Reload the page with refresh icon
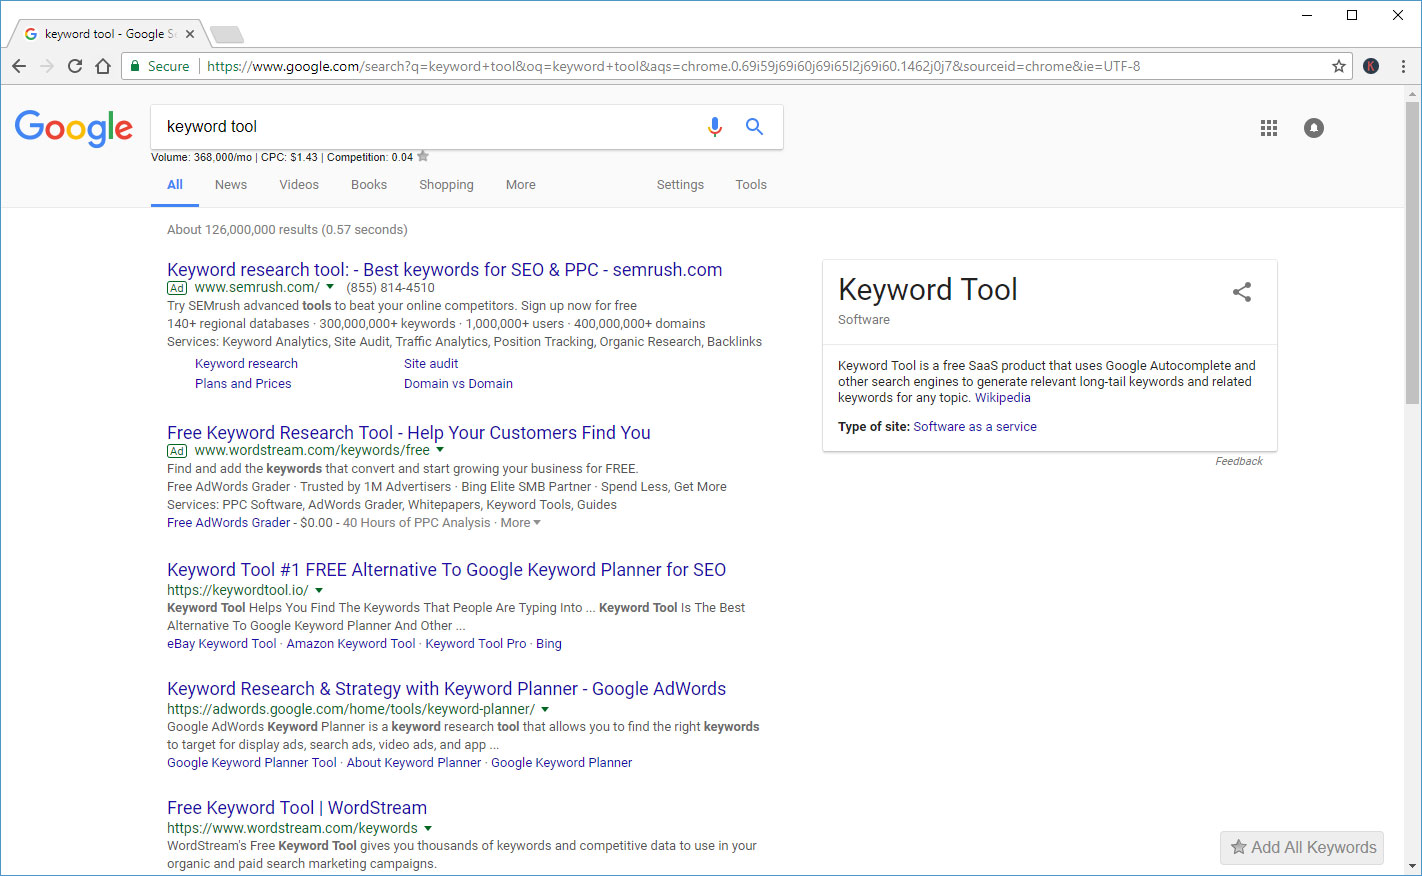This screenshot has height=876, width=1422. coord(75,66)
